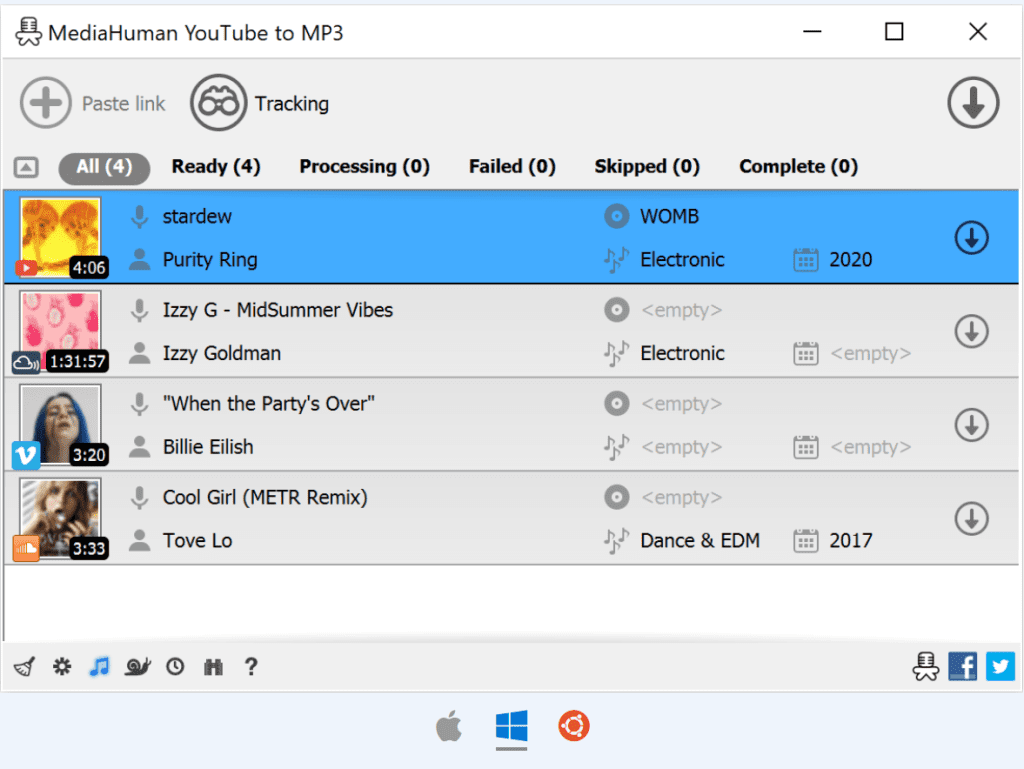Screen dimensions: 1024x769
Task: Click the genre notes icon next to Dance & EDM
Action: [x=616, y=541]
